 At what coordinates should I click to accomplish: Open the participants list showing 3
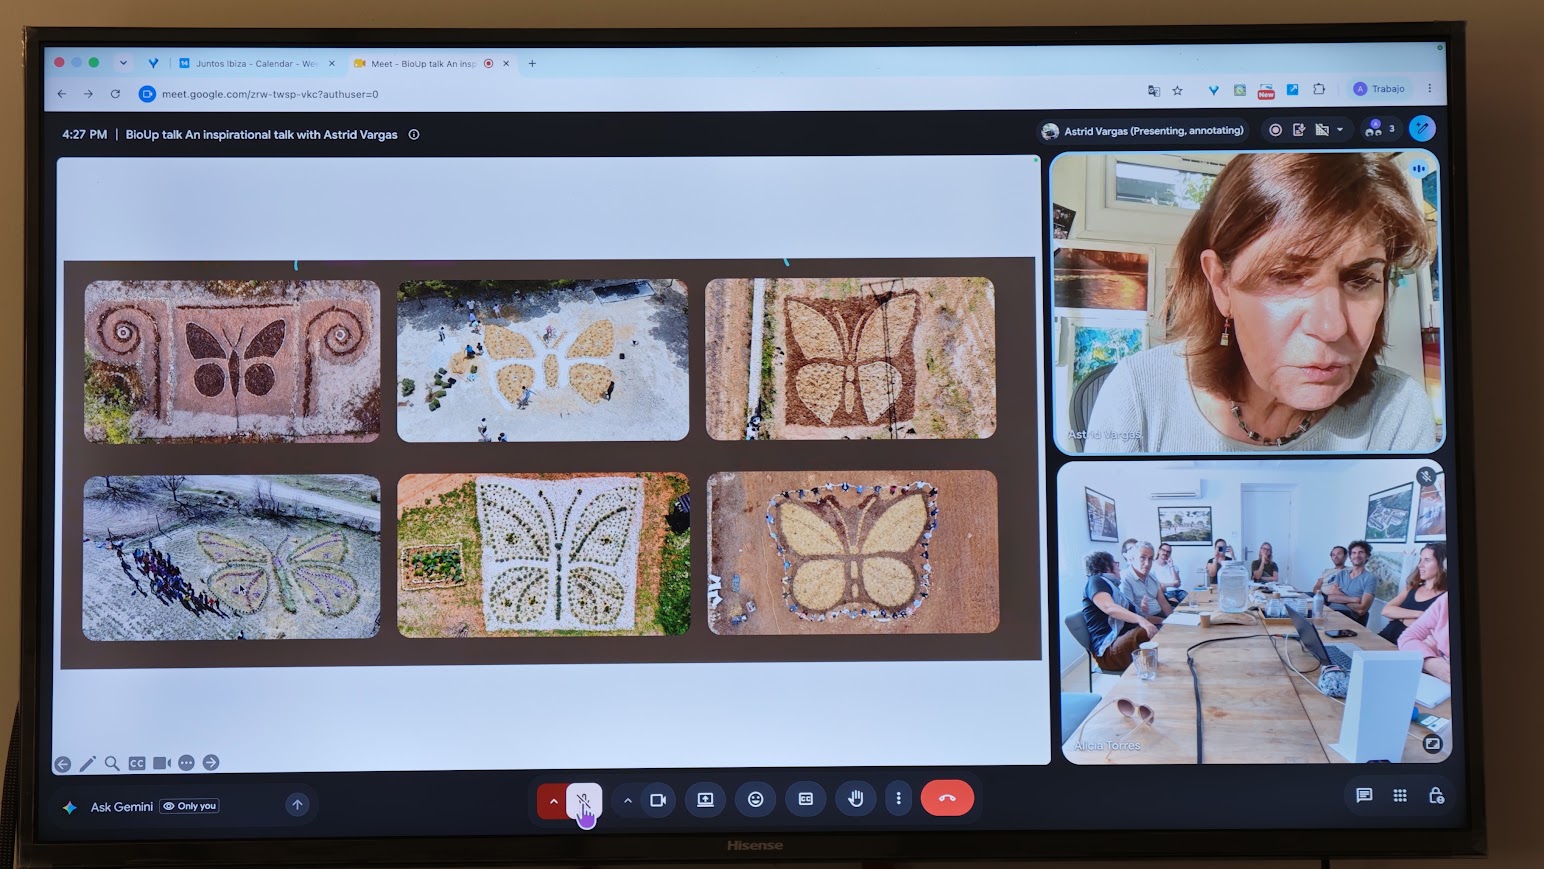pos(1380,129)
